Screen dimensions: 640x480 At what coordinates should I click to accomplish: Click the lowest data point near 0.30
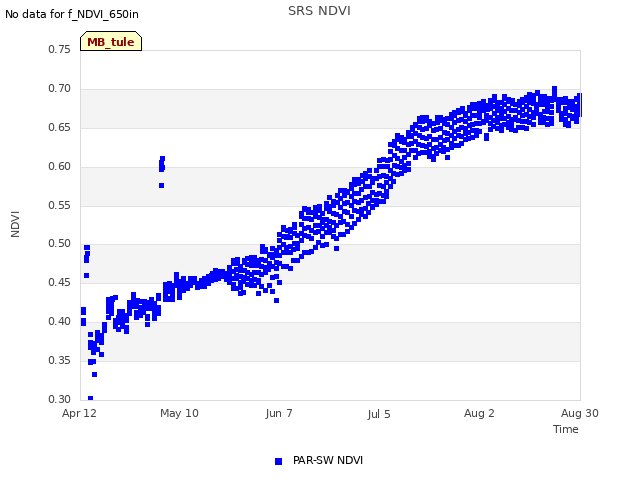(x=91, y=398)
